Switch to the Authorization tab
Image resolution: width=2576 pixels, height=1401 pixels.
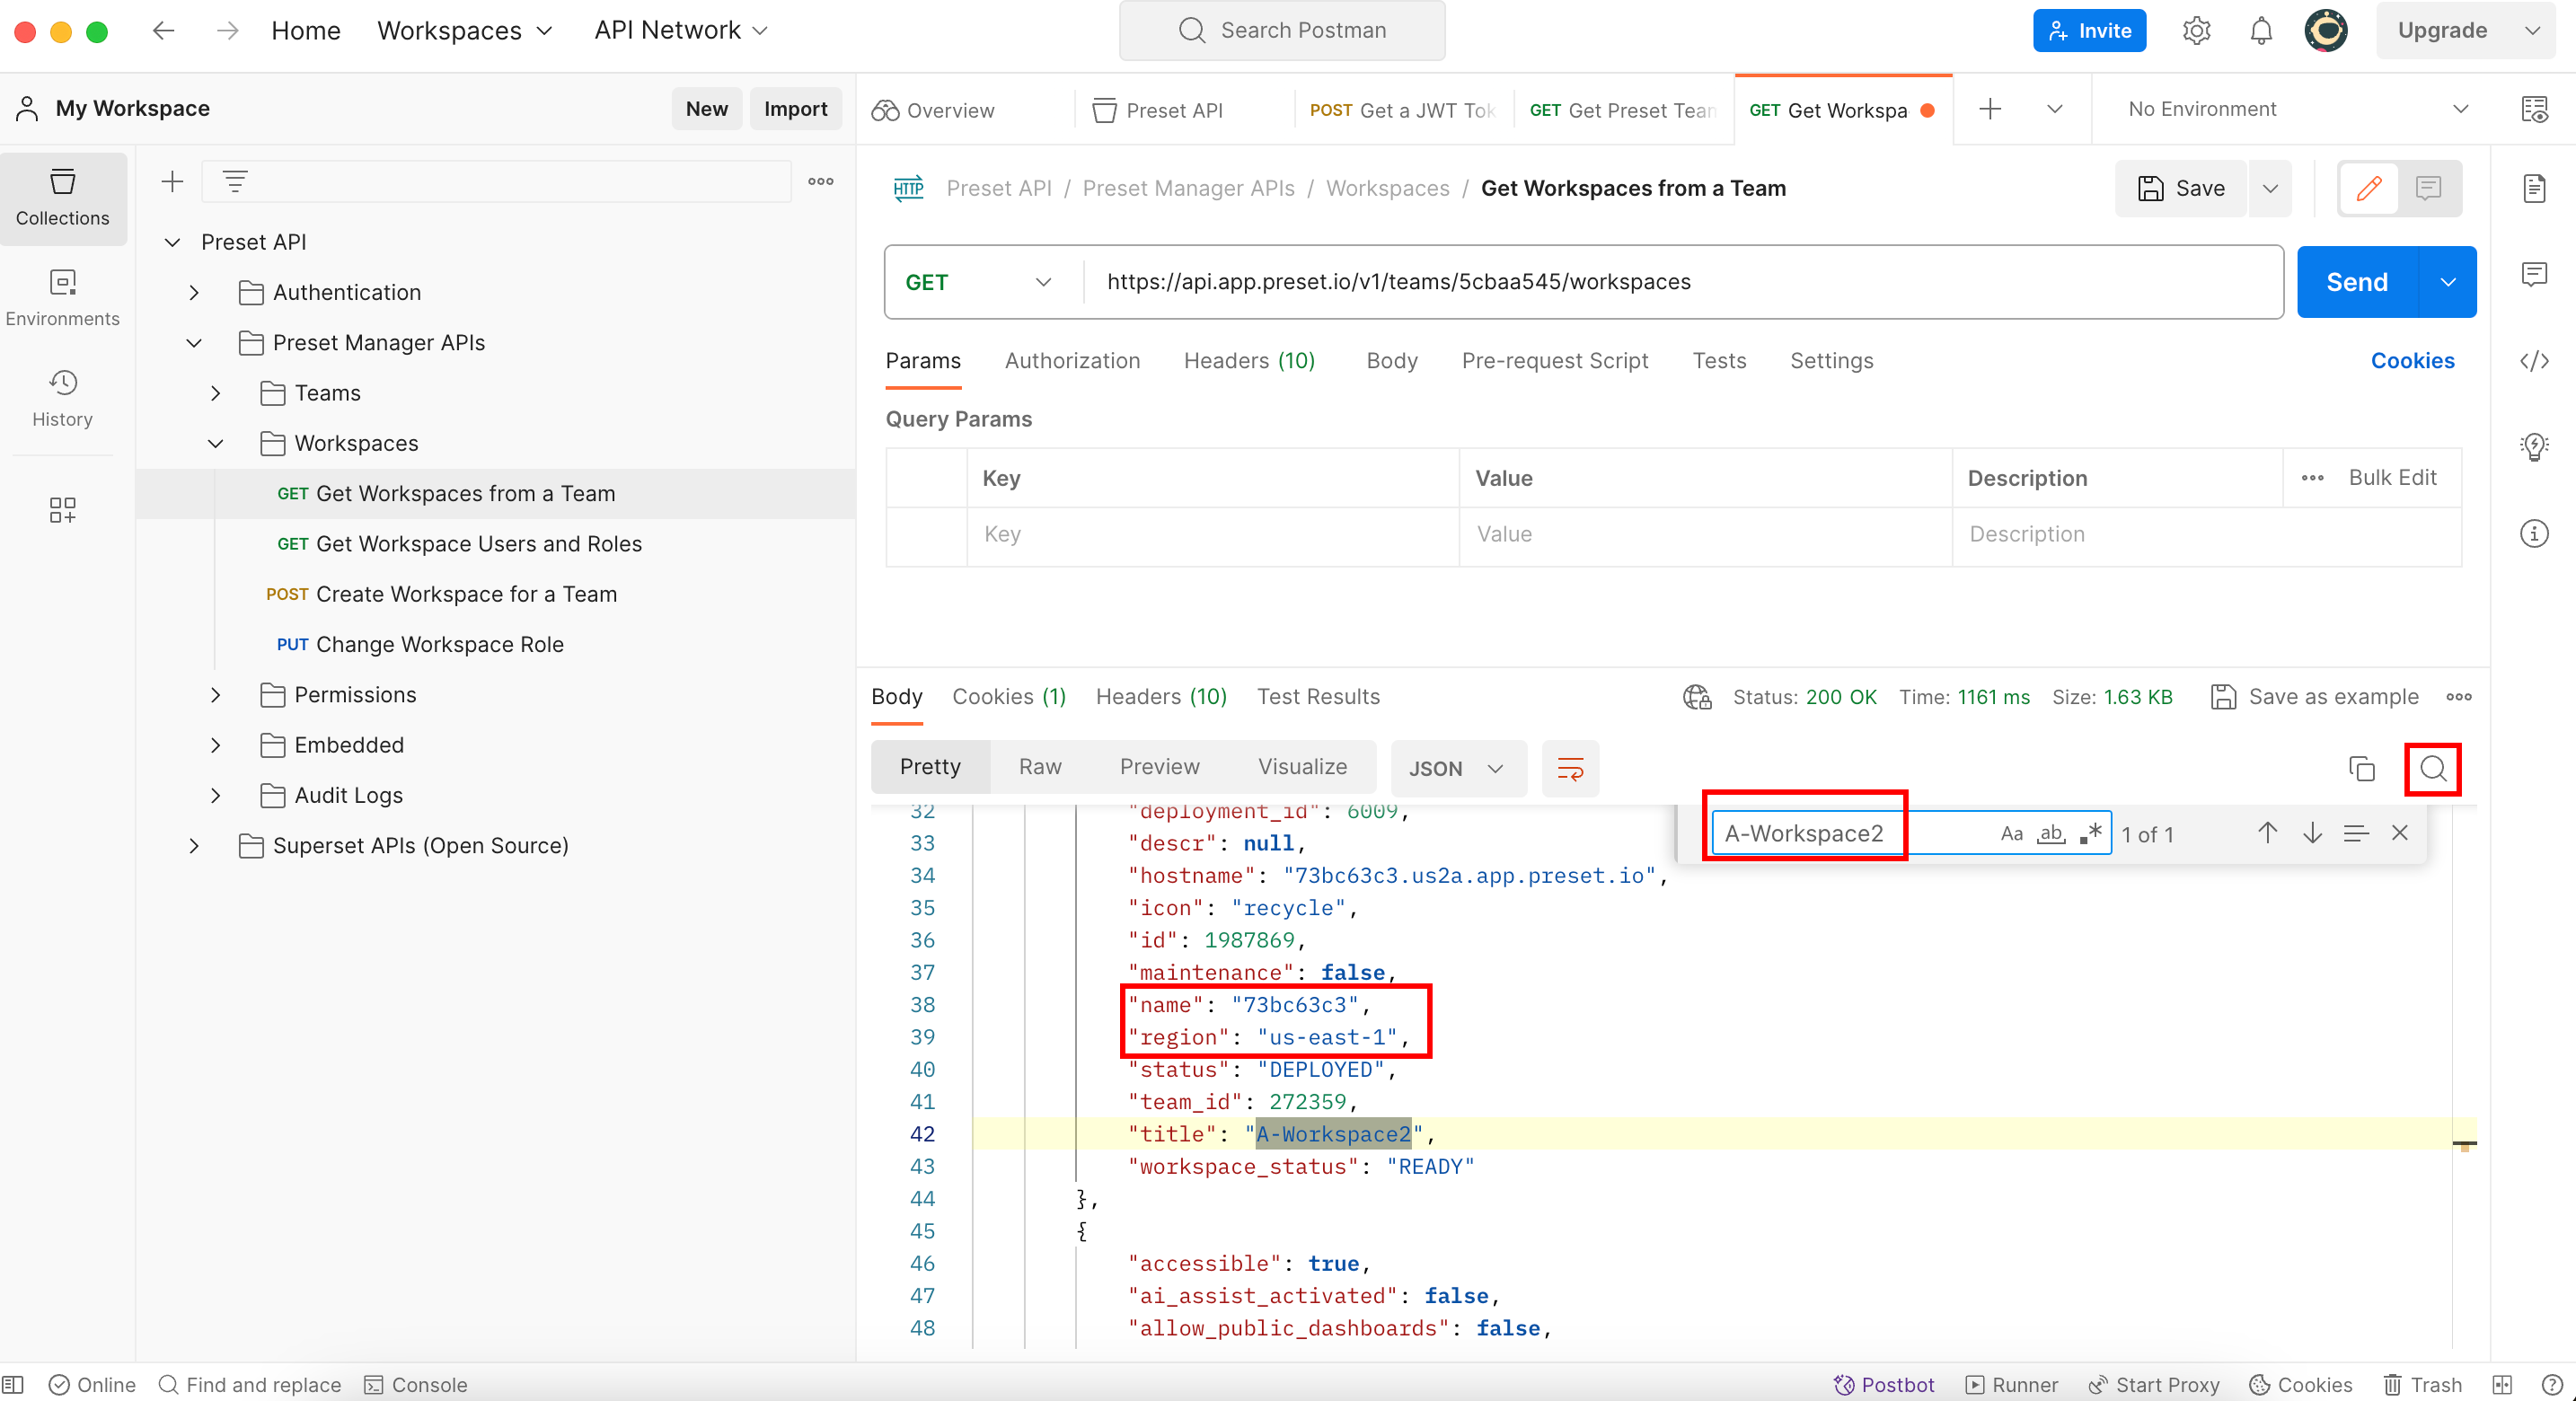[x=1072, y=361]
